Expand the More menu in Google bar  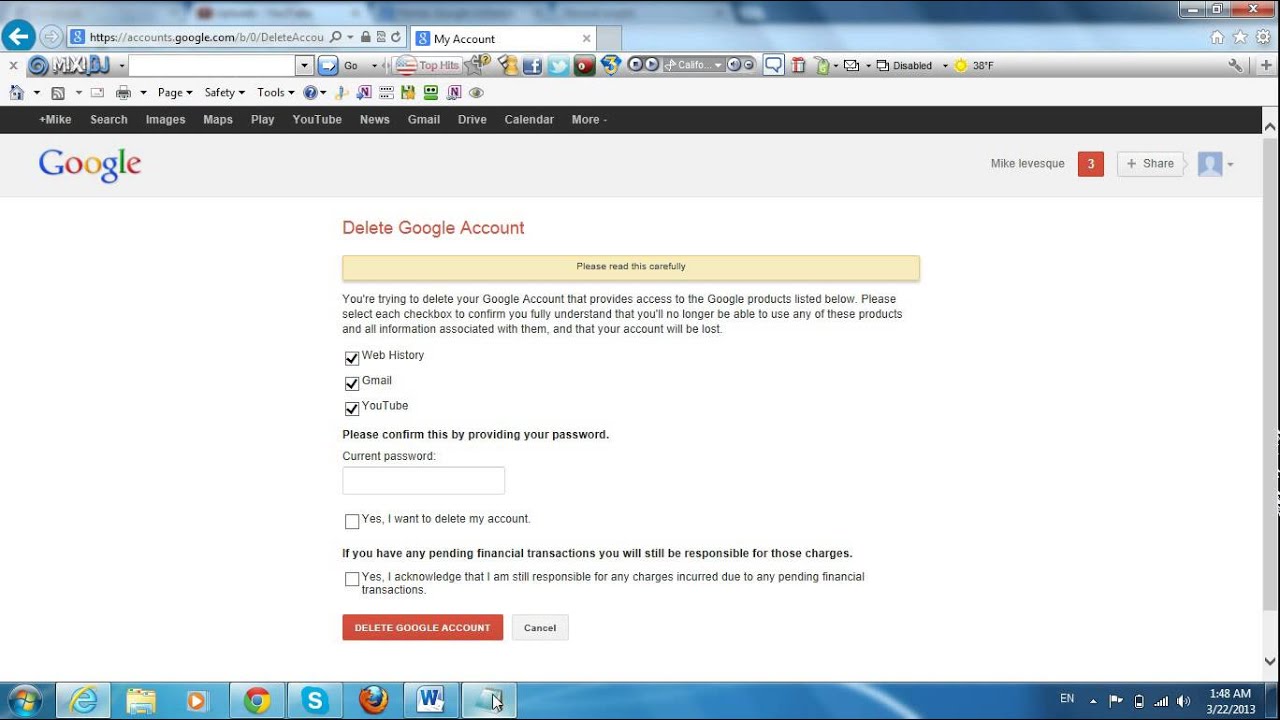(x=589, y=120)
